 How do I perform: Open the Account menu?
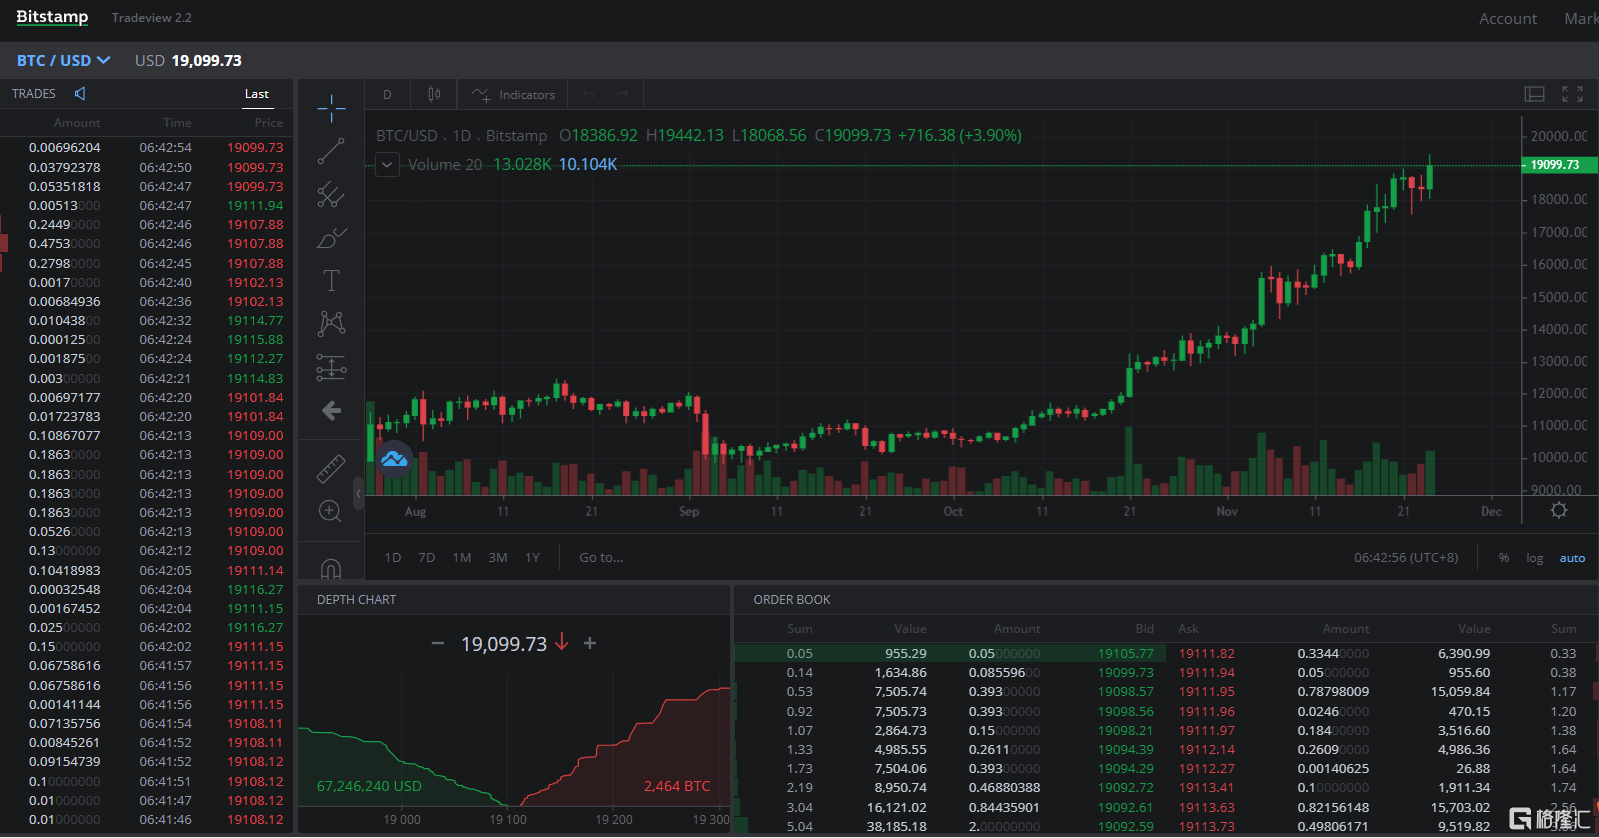[x=1508, y=19]
